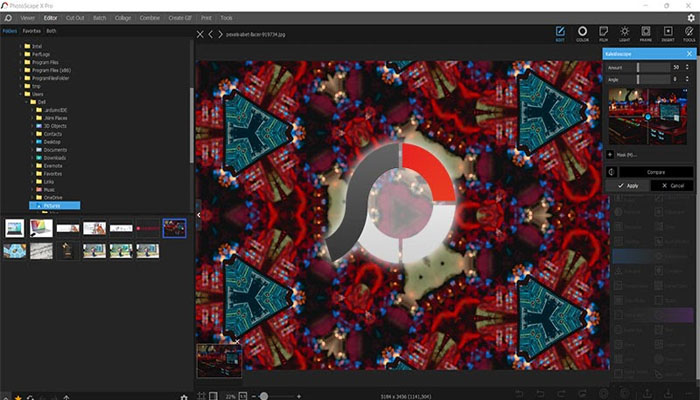This screenshot has width=700, height=400.
Task: Go to the previous image arrow
Action: click(x=211, y=34)
